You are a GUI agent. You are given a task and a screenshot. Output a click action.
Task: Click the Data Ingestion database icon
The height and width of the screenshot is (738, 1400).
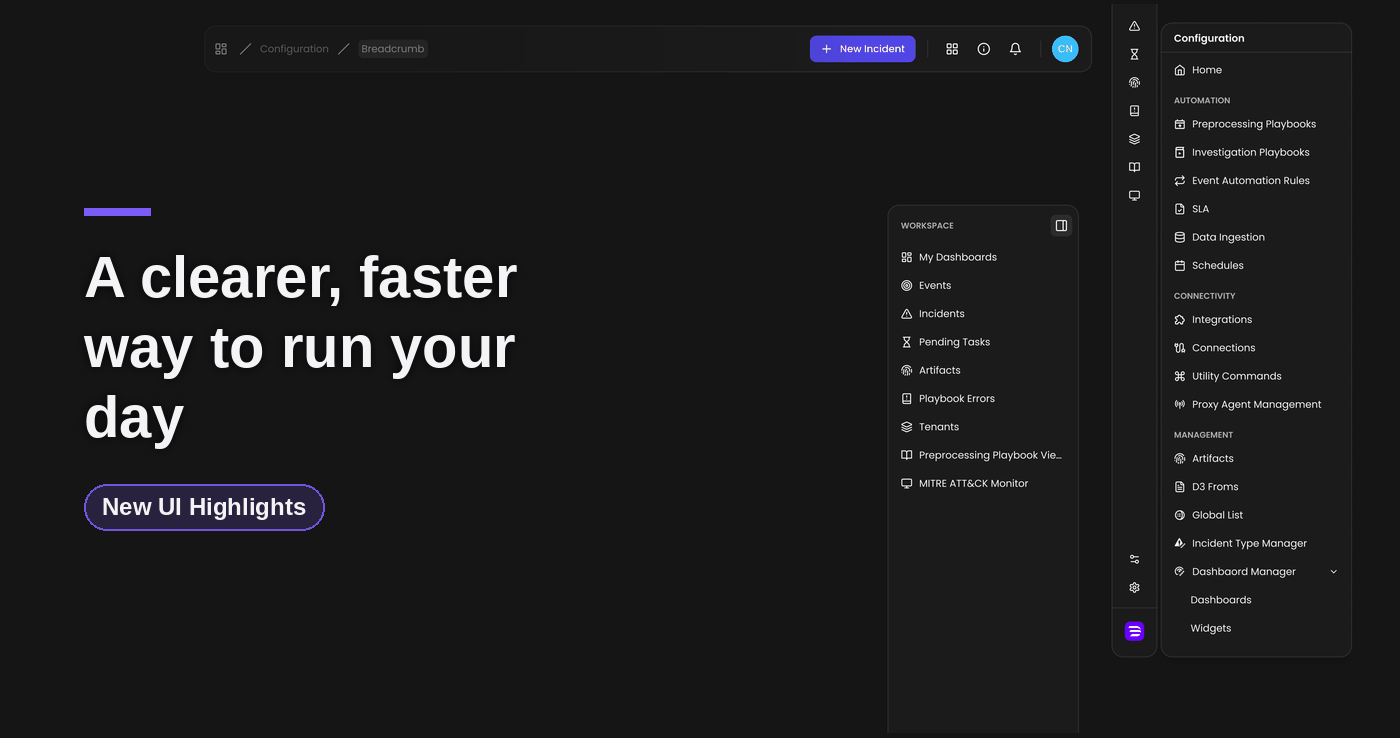point(1180,237)
